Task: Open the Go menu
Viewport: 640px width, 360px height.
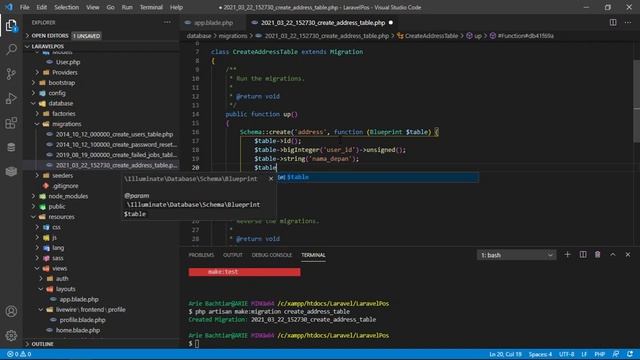Action: click(110, 7)
